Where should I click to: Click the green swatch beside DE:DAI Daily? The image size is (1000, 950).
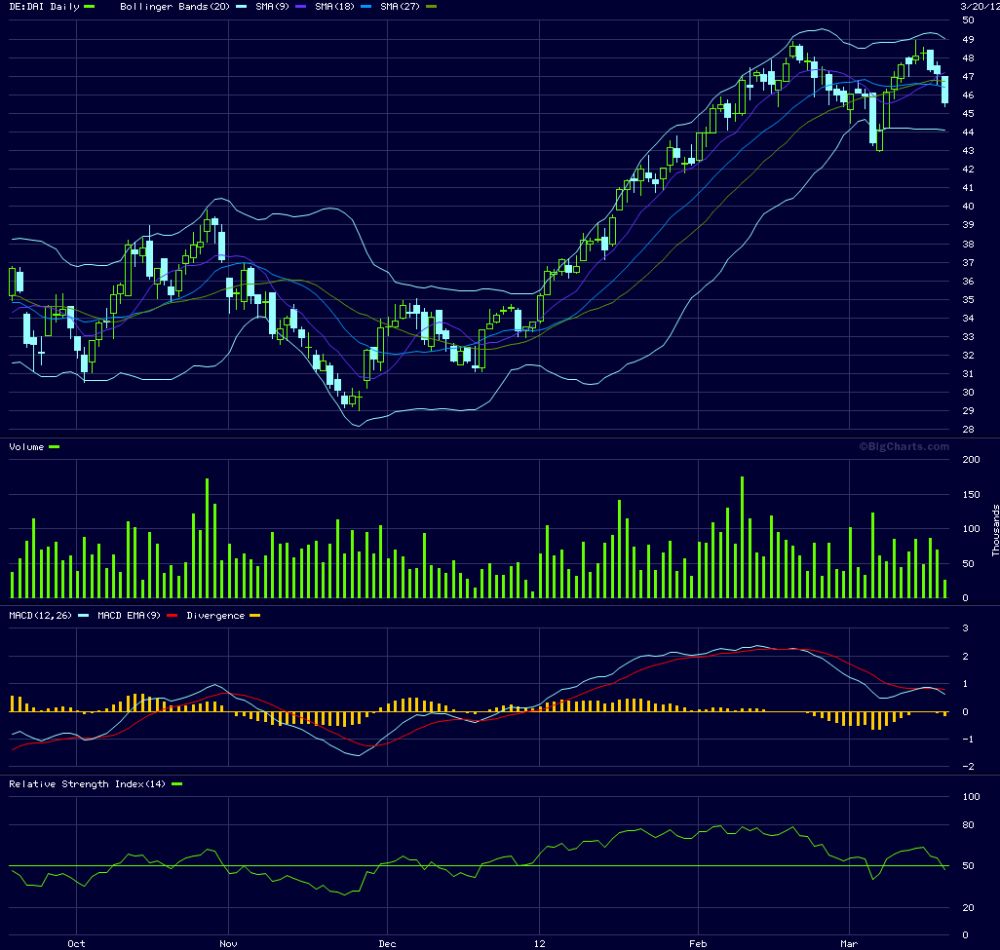tap(89, 7)
